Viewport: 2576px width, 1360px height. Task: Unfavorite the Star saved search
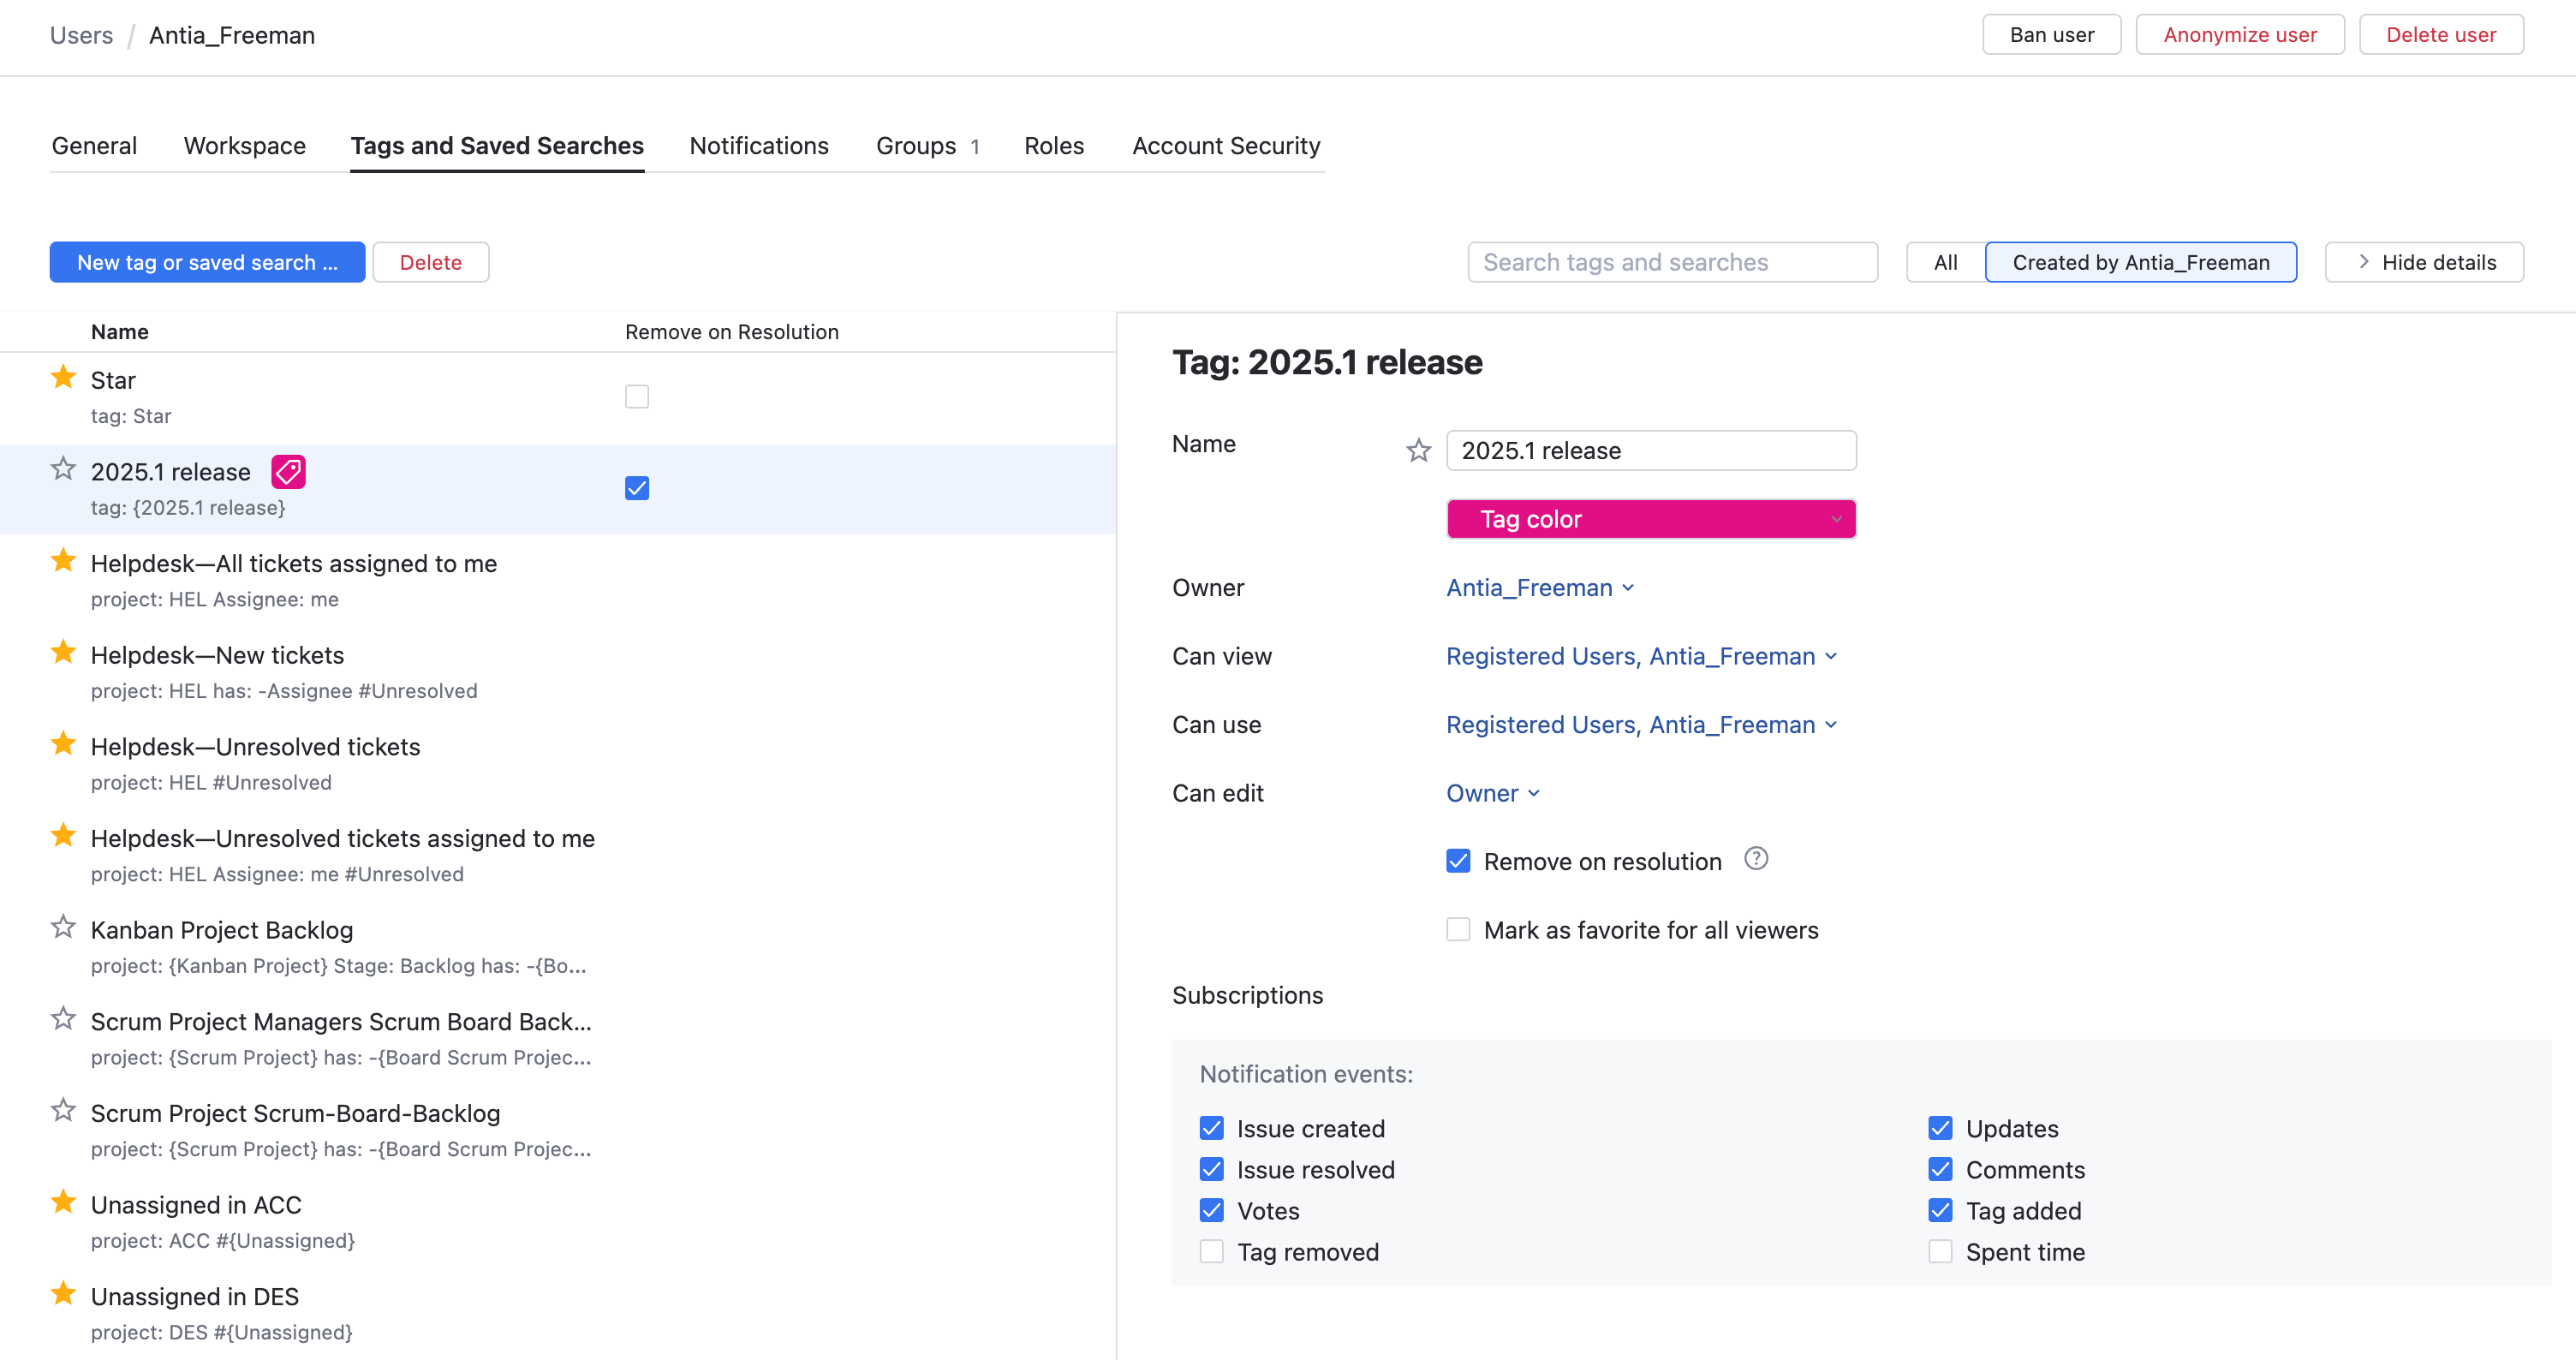(x=62, y=377)
